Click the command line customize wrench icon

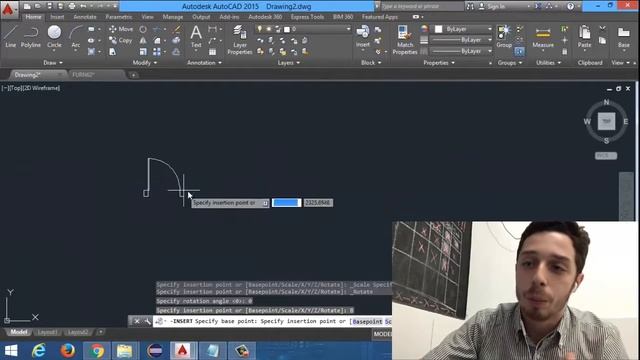147,321
